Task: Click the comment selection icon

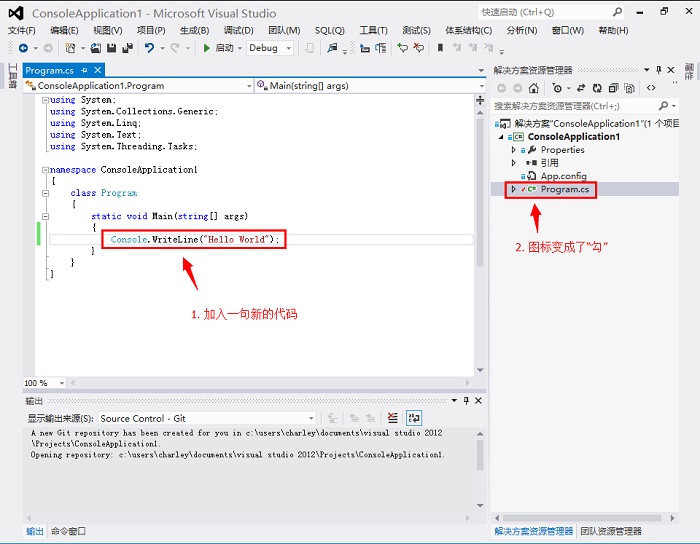Action: pyautogui.click(x=403, y=48)
